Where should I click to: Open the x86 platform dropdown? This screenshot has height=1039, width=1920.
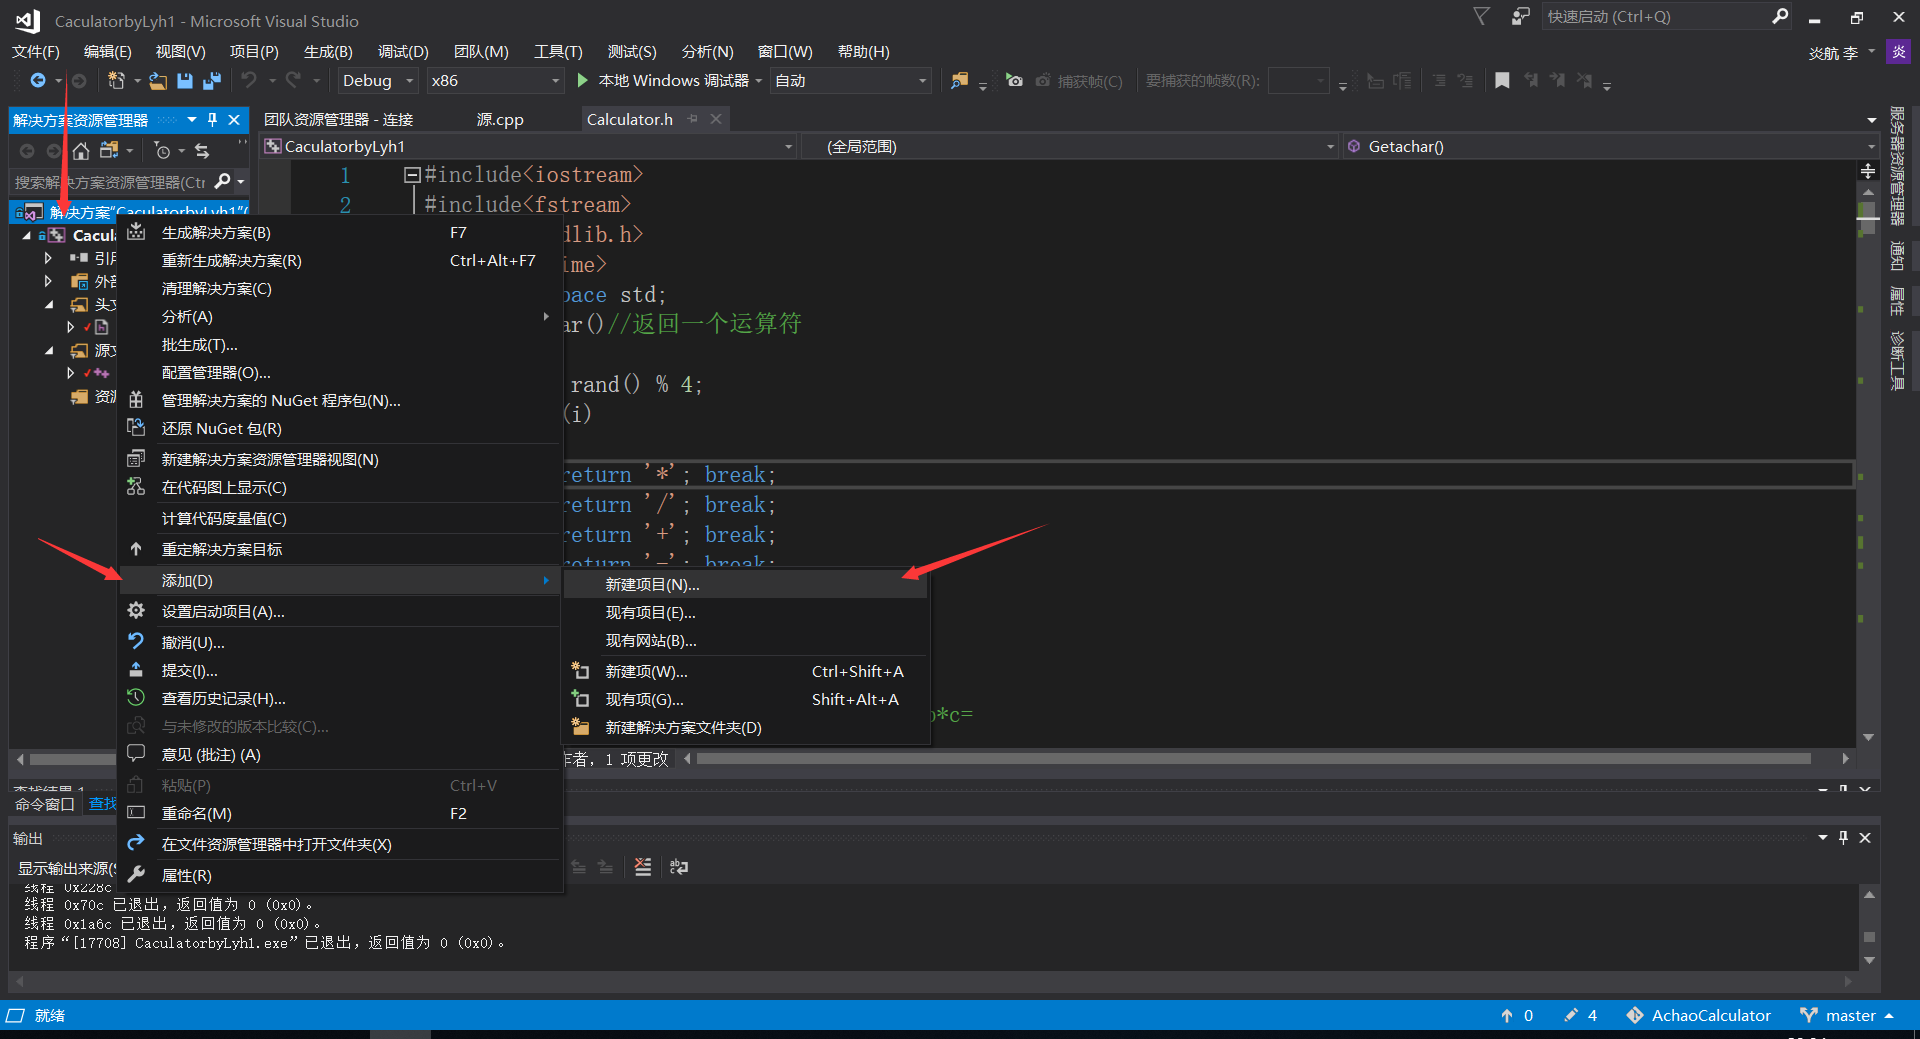(494, 81)
